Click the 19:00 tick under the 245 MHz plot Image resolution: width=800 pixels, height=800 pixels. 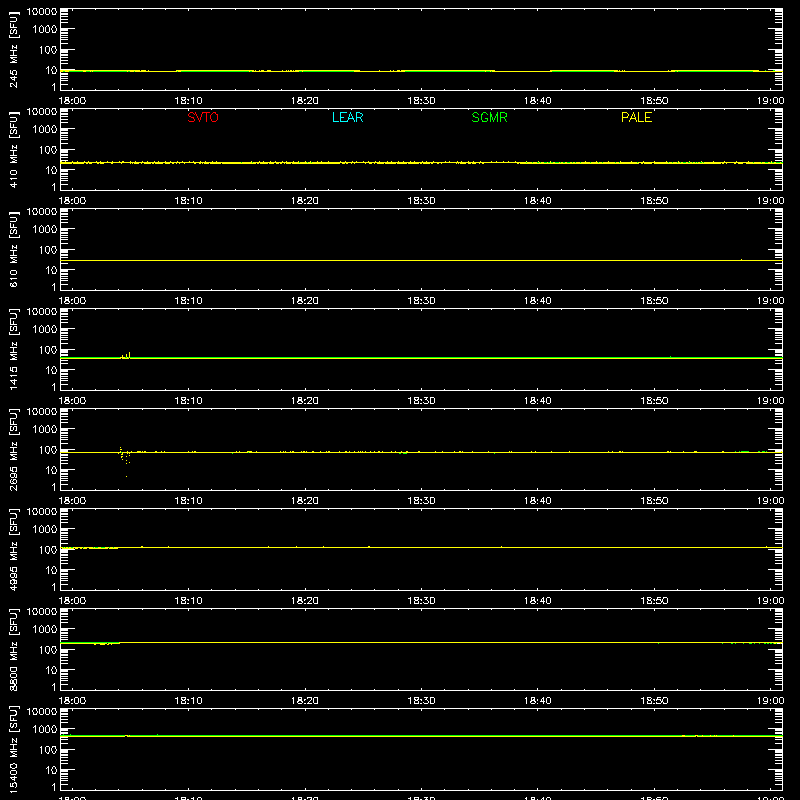(770, 101)
